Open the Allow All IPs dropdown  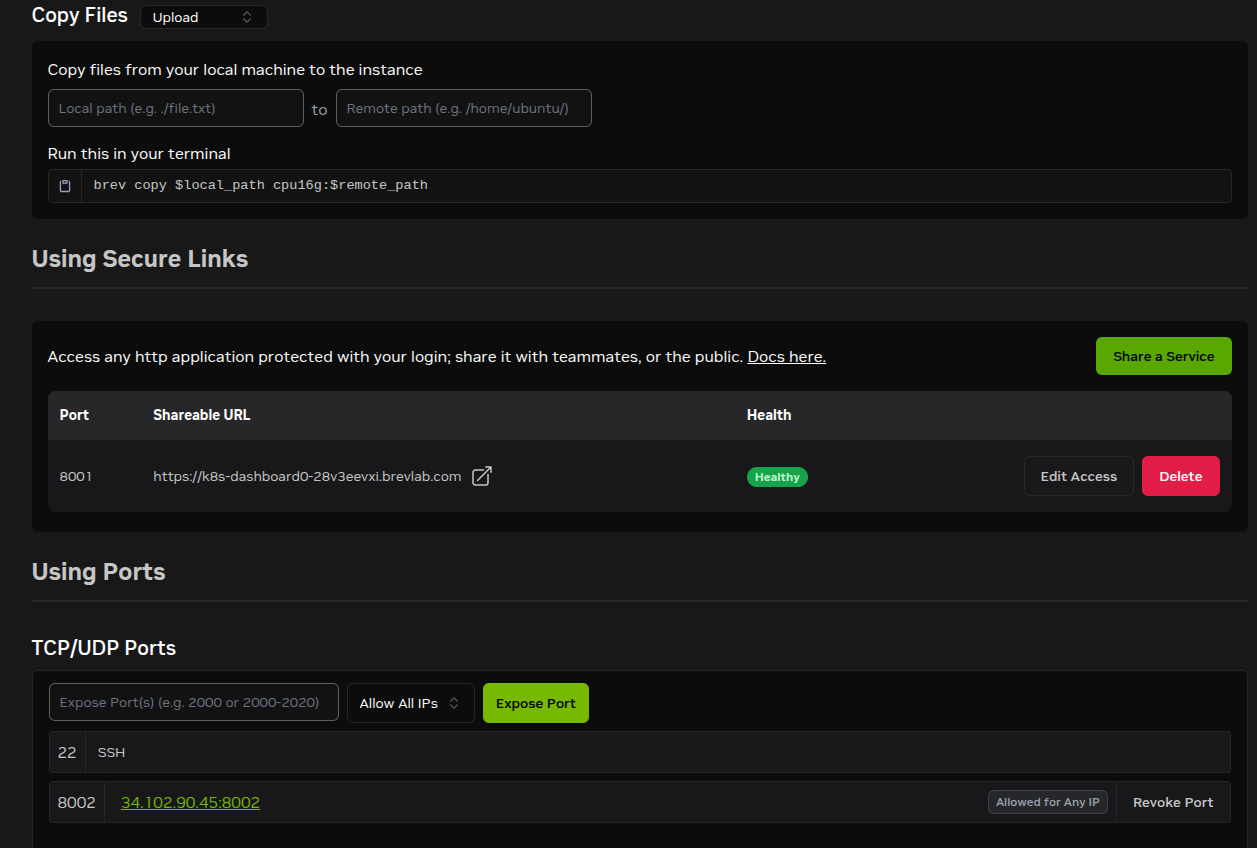[410, 703]
